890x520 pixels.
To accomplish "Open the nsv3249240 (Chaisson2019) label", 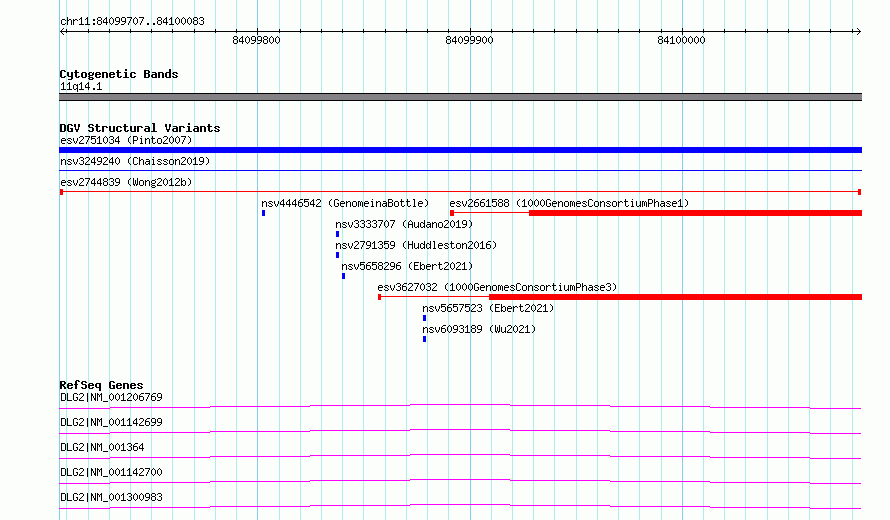I will [135, 161].
